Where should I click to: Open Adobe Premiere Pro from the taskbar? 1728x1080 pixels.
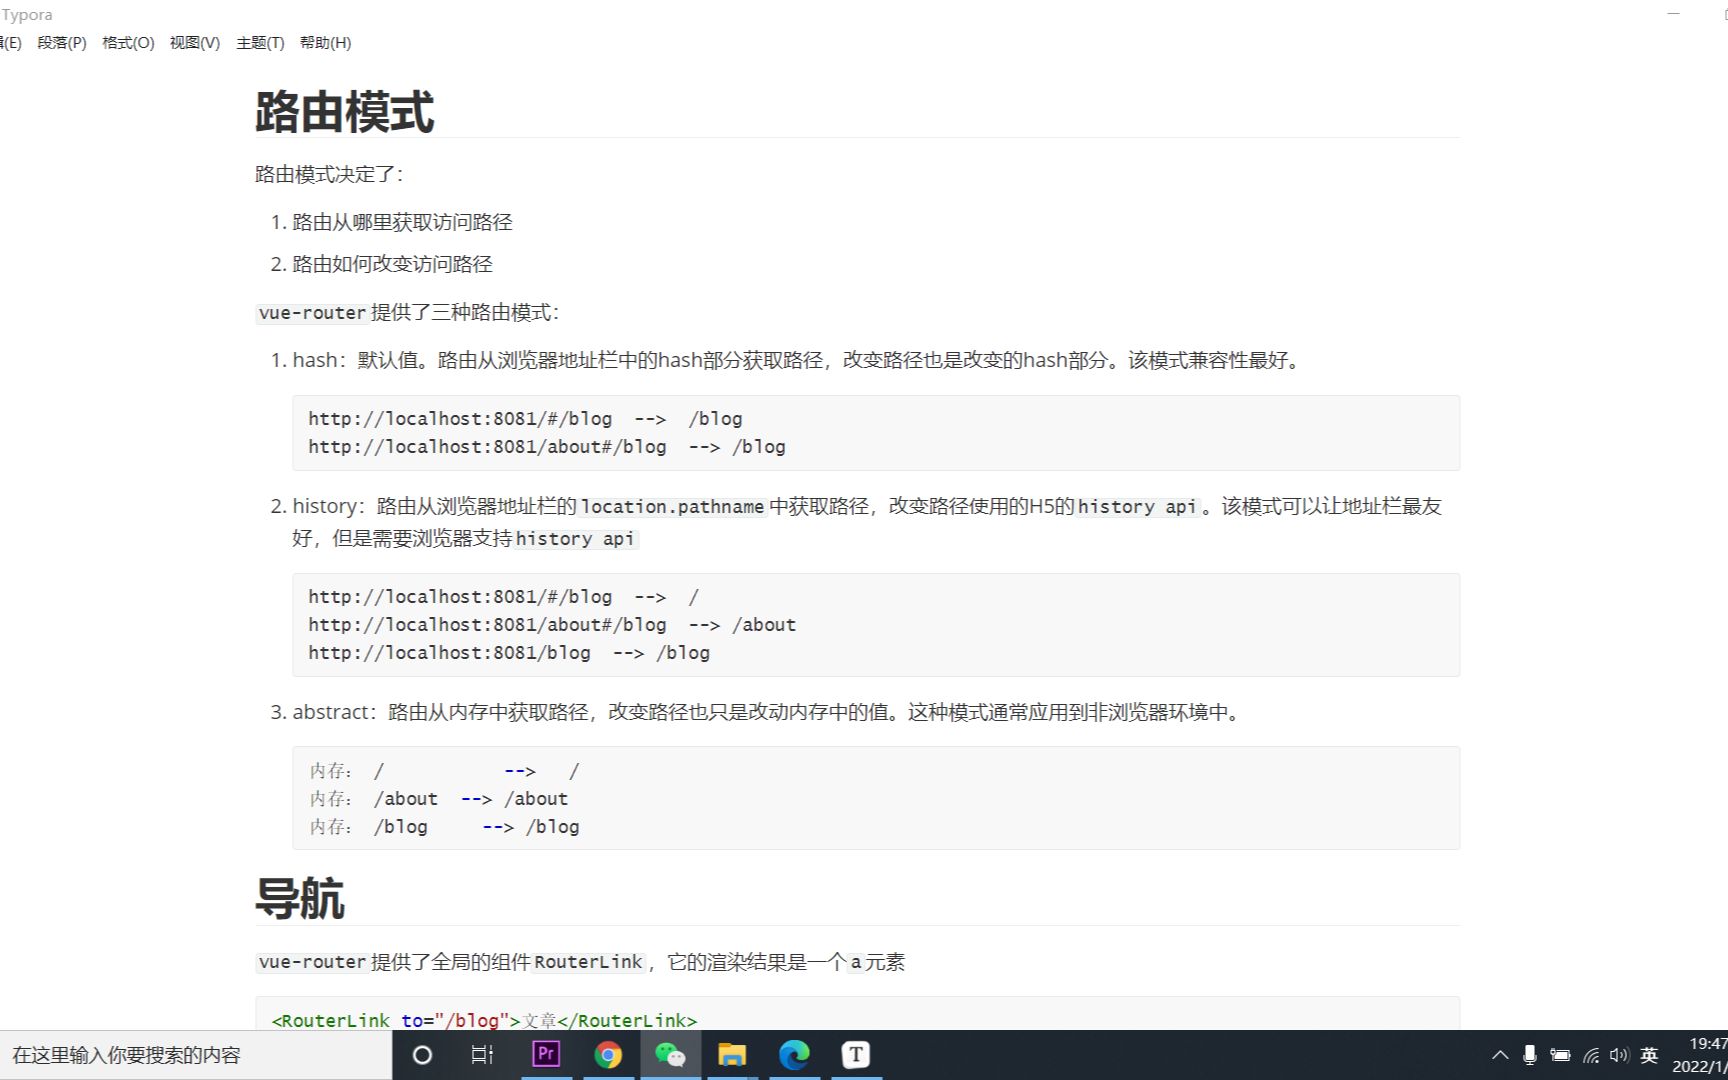[546, 1055]
